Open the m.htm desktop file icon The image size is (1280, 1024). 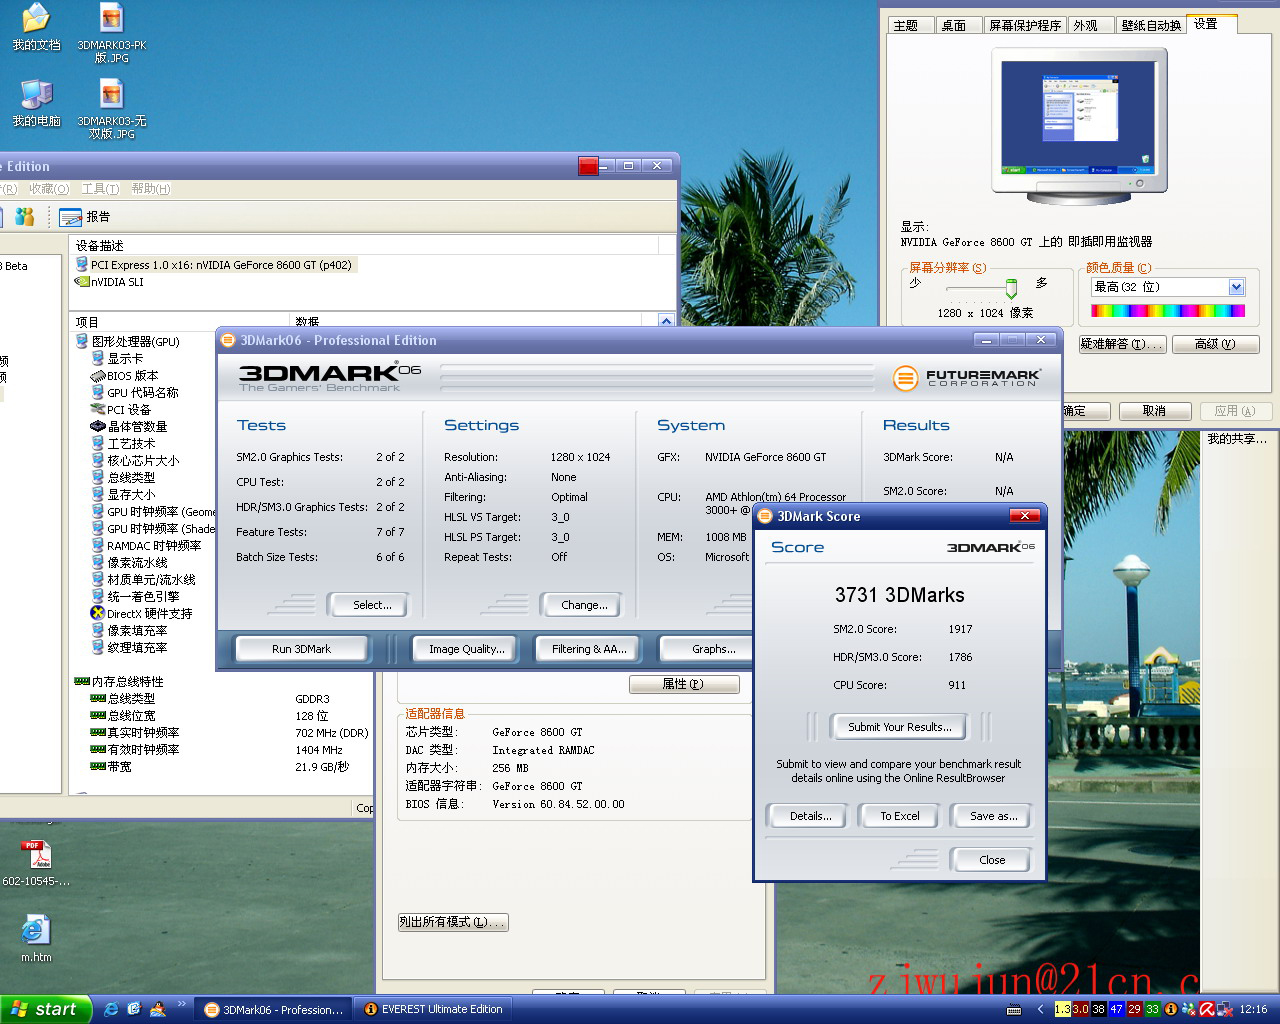pos(36,931)
